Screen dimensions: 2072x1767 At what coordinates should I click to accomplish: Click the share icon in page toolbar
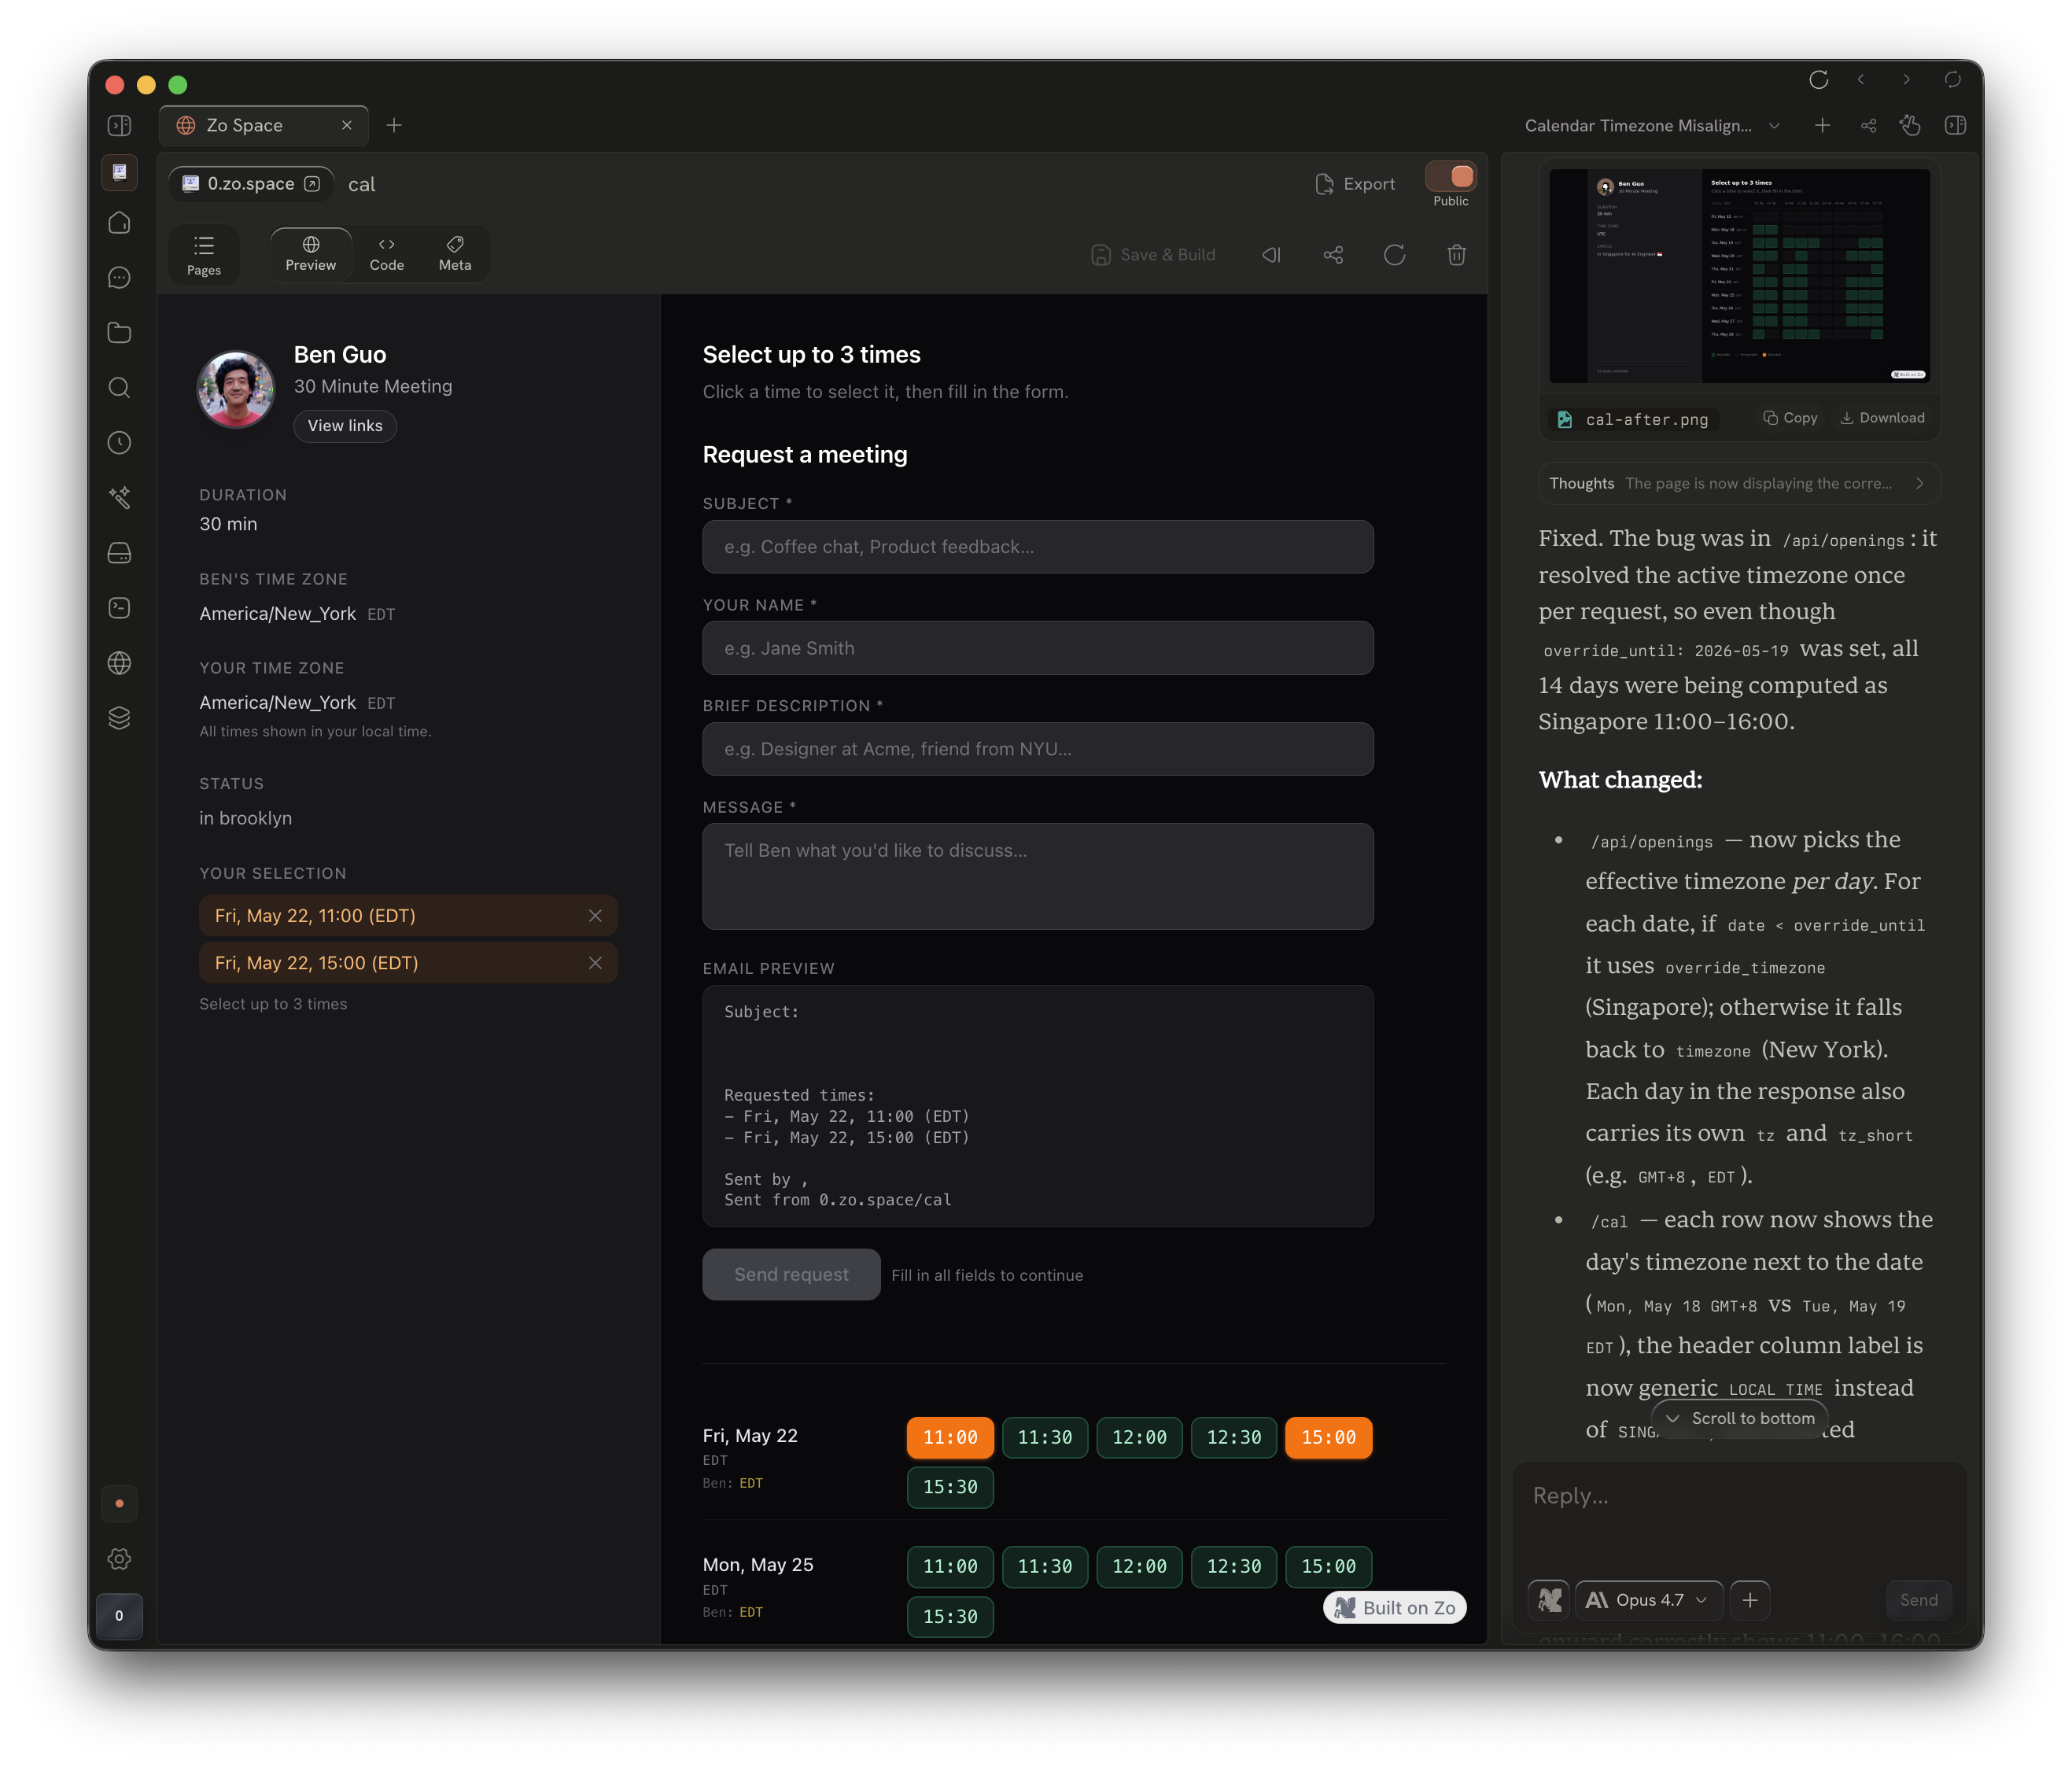pos(1333,255)
